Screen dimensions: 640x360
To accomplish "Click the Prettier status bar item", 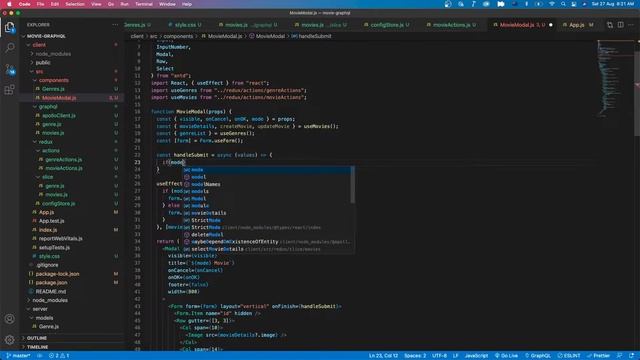I will click(x=599, y=356).
